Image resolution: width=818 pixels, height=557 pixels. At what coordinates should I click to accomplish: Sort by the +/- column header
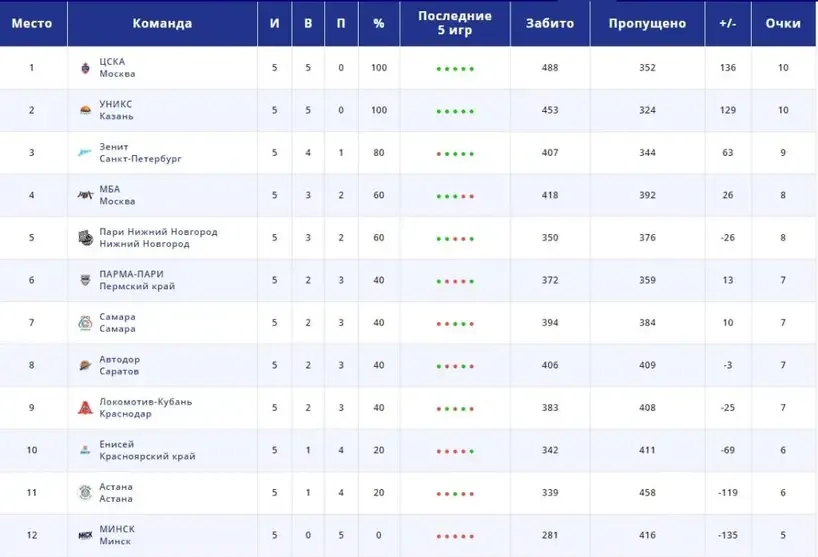728,23
